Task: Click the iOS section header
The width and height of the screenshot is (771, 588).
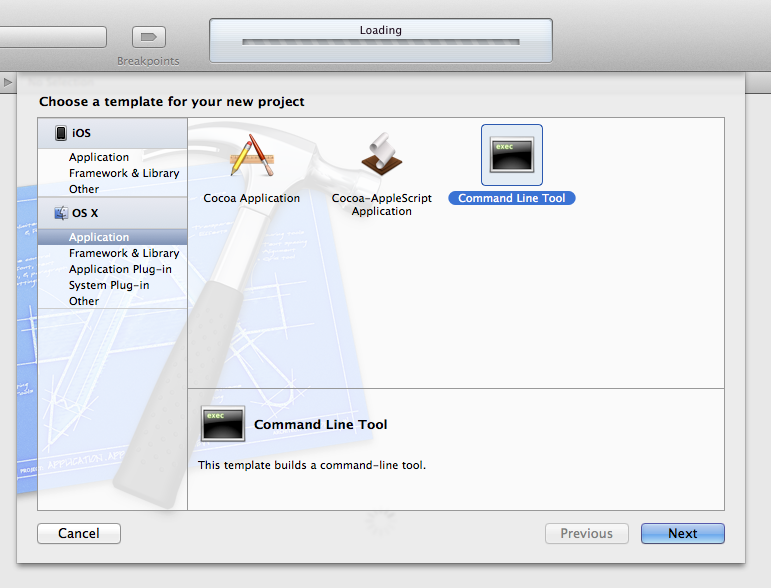Action: [113, 133]
